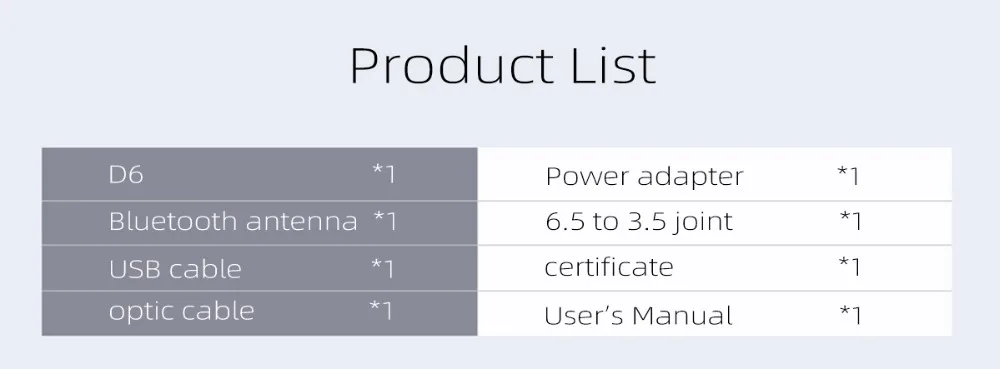The height and width of the screenshot is (369, 1000).
Task: Click the Product List heading
Action: click(503, 65)
